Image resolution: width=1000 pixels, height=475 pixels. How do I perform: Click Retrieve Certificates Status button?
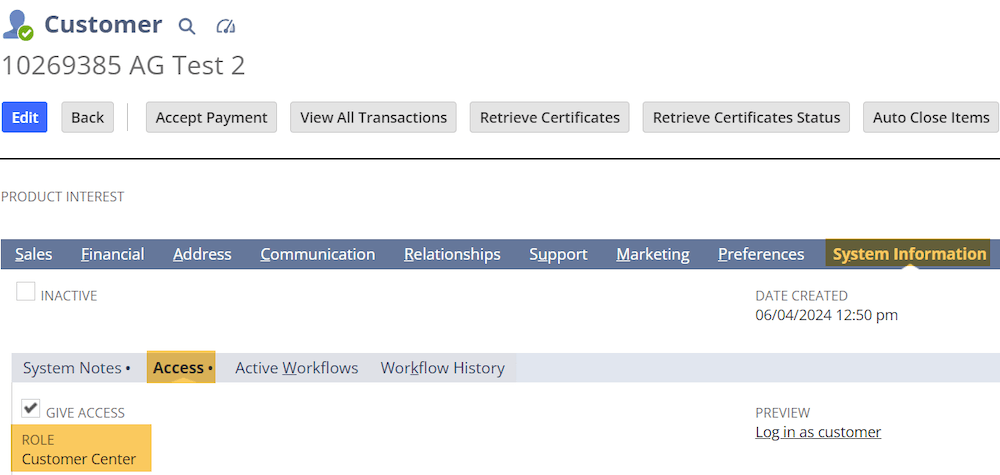[746, 117]
